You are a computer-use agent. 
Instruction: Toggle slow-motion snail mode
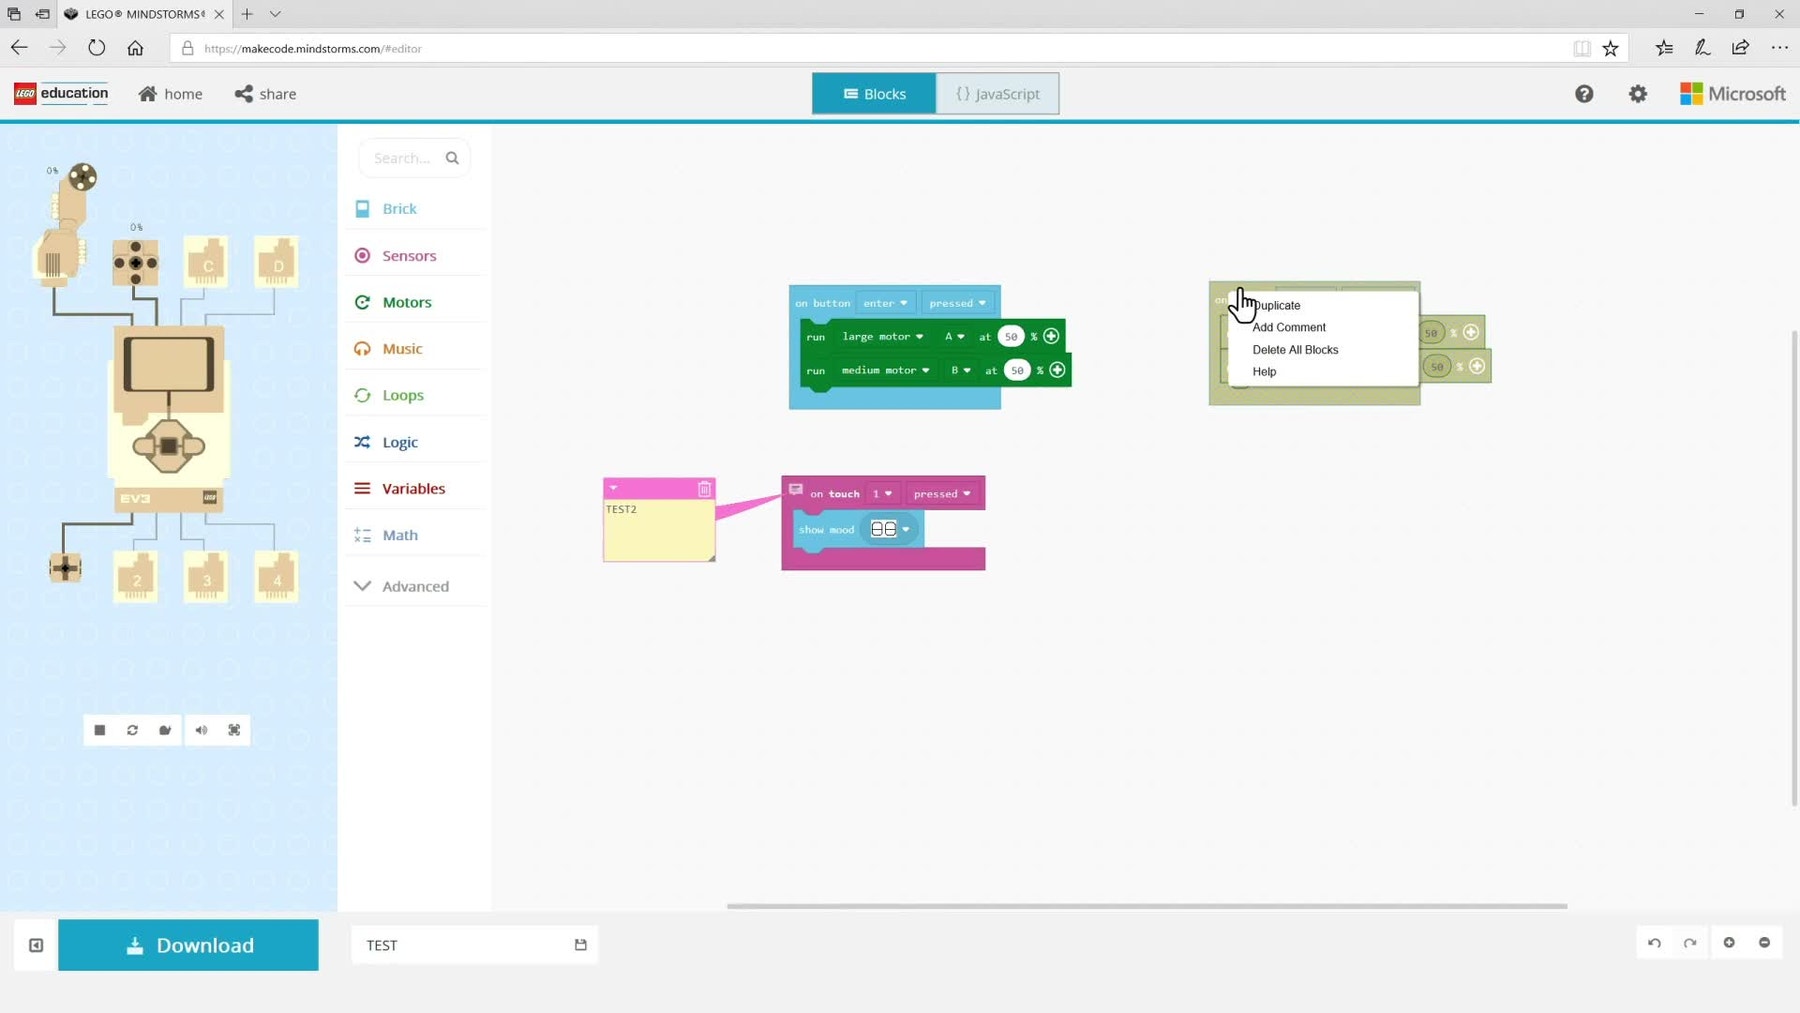pos(166,730)
